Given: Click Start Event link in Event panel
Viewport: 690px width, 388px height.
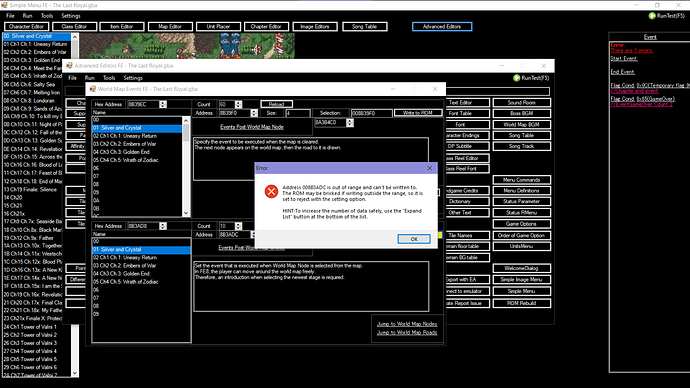Looking at the screenshot, I should coord(624,59).
